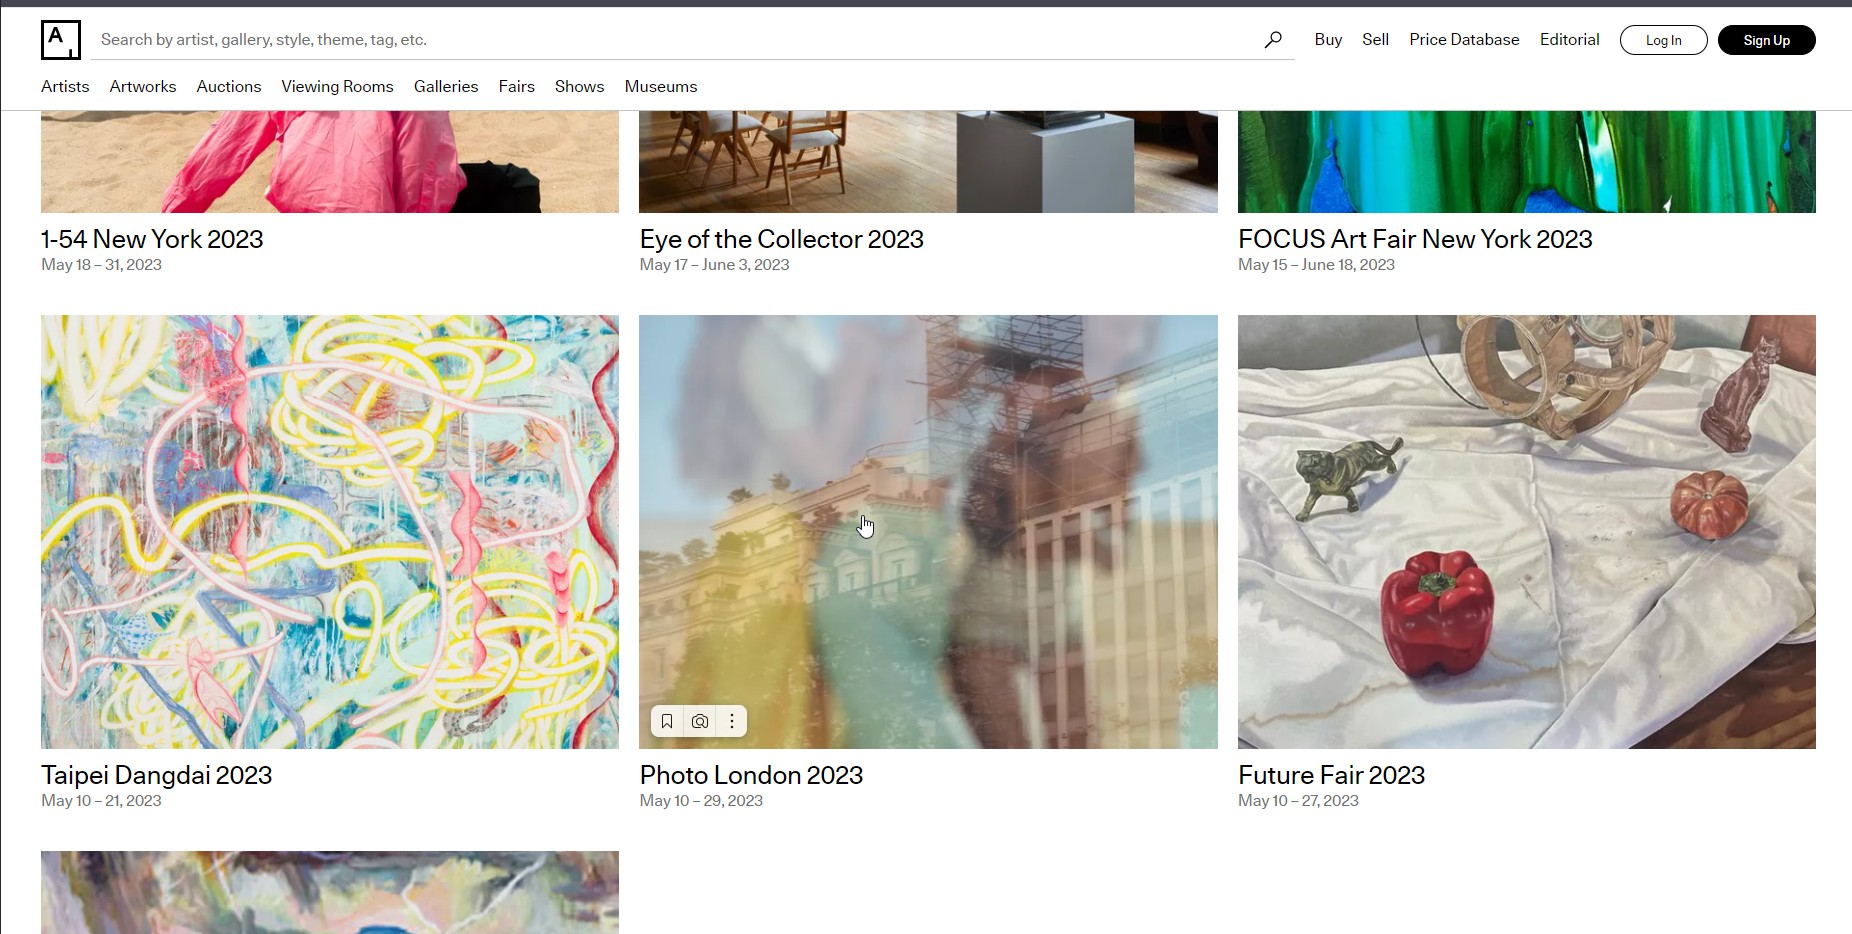
Task: Click the 'May 10 – 21, 2023' date text
Action: tap(101, 801)
